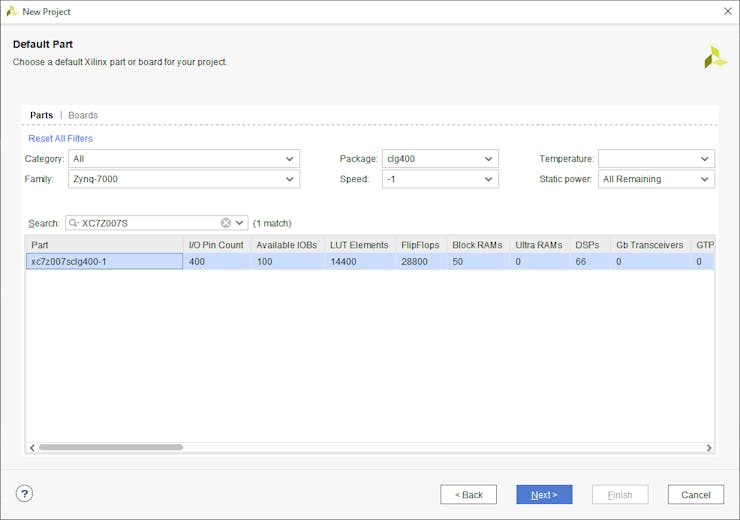The width and height of the screenshot is (740, 520).
Task: Open the Speed dropdown
Action: point(489,179)
